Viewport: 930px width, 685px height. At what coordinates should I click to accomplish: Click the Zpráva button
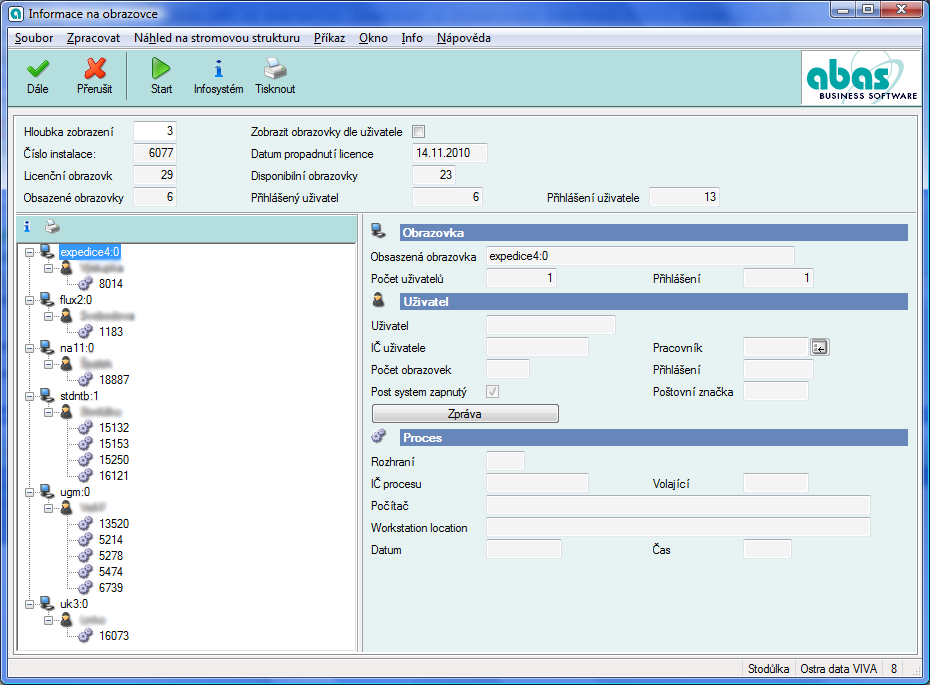coord(465,413)
